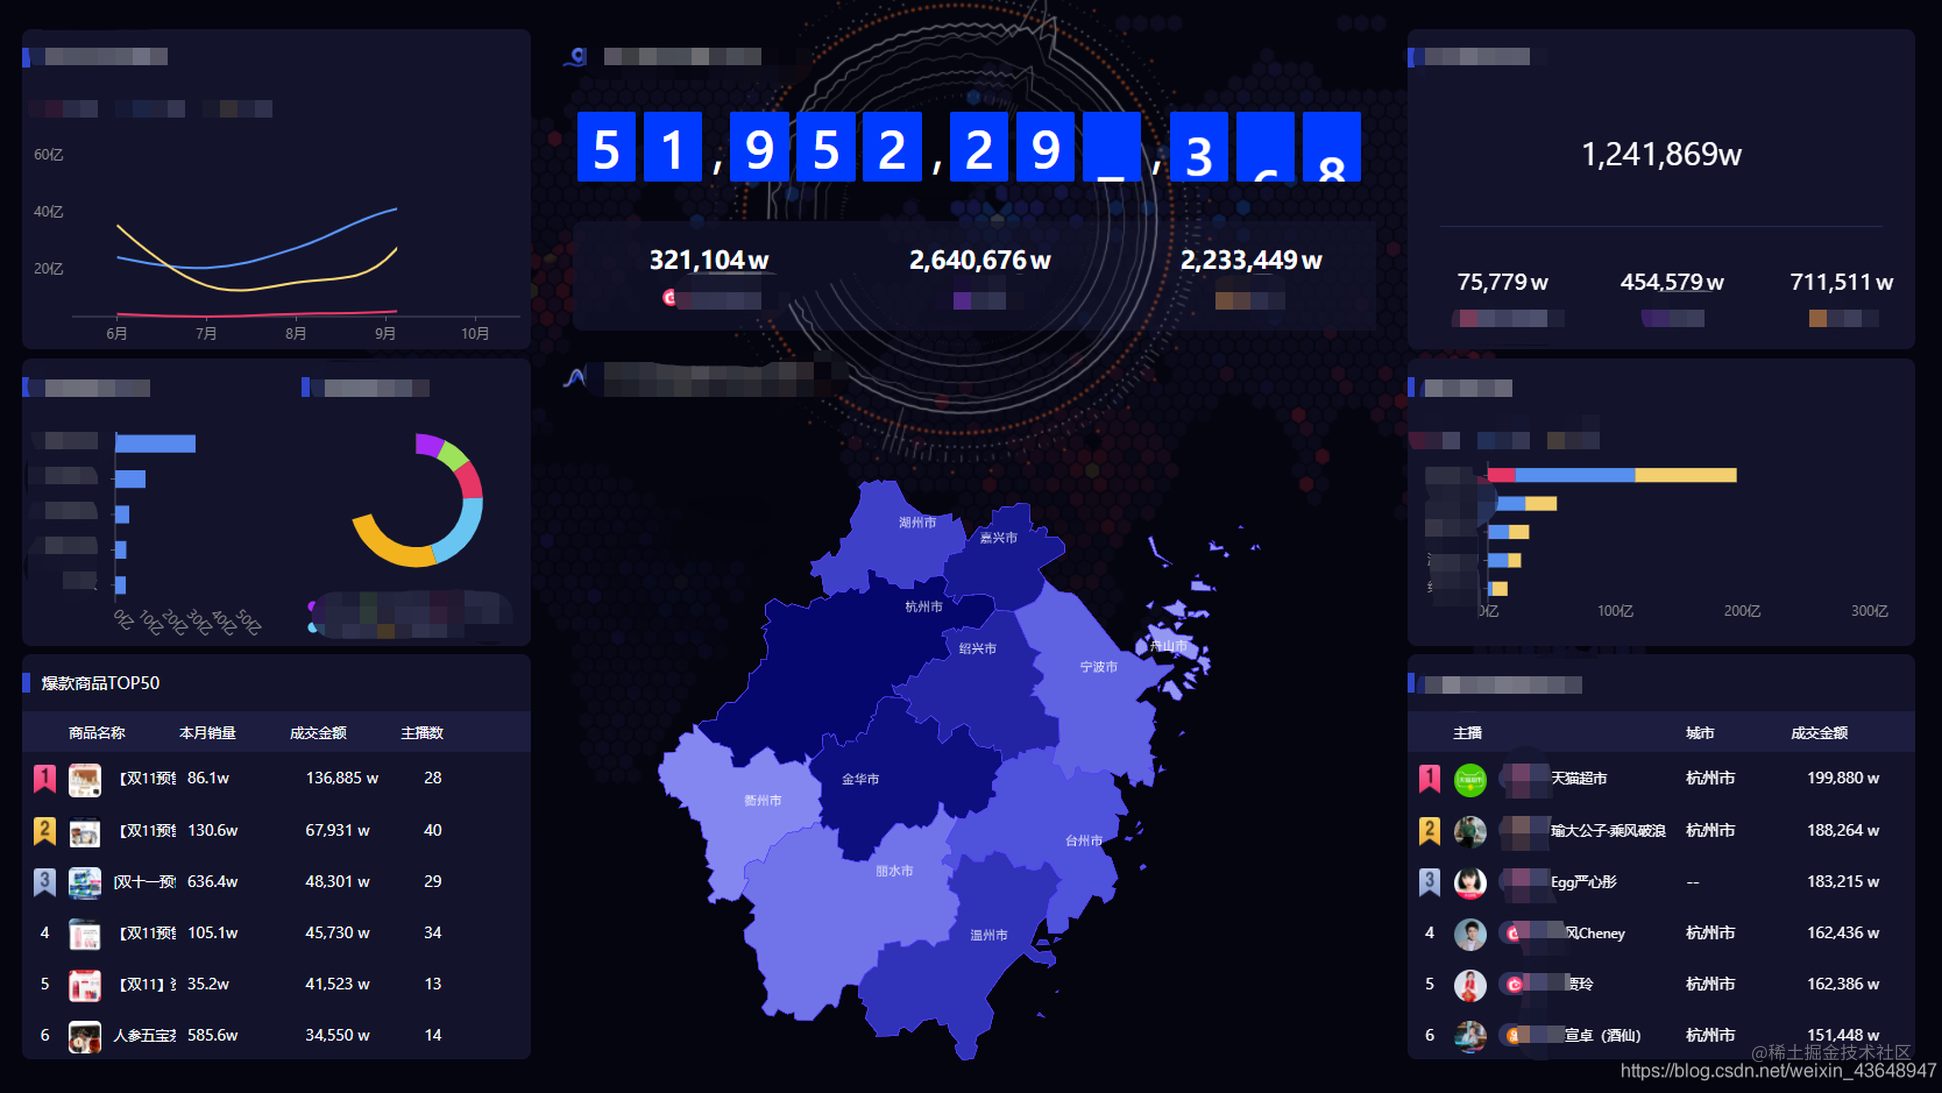Click the 454,579 w value

pyautogui.click(x=1671, y=282)
